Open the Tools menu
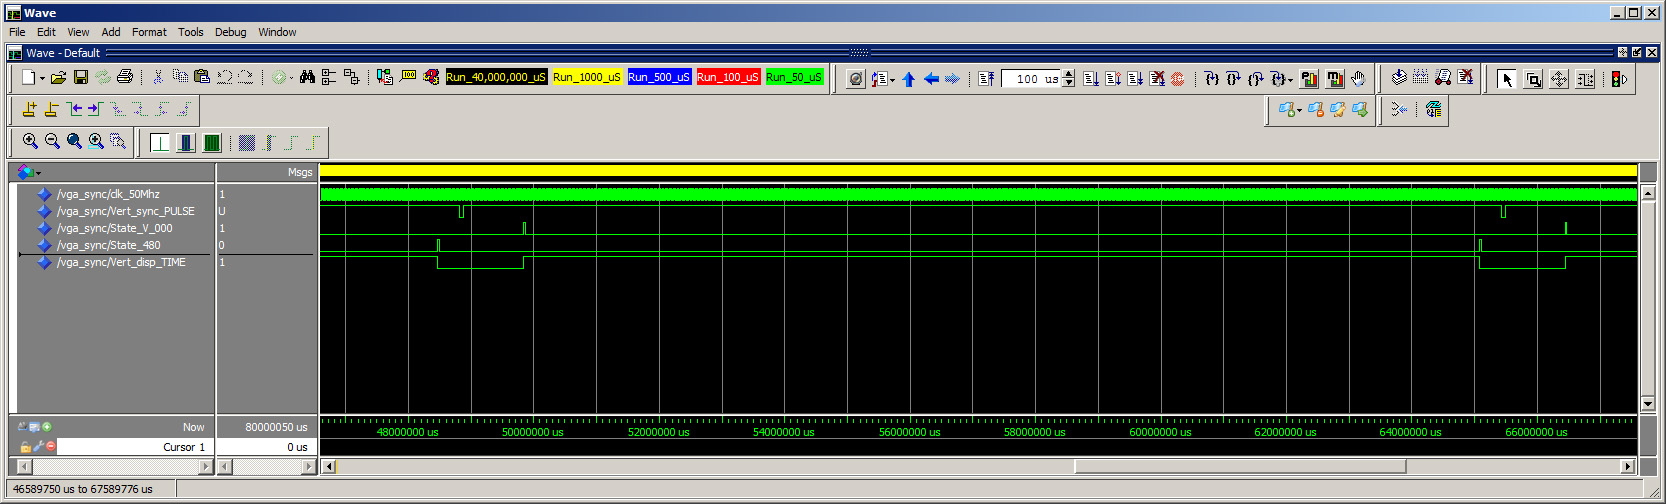This screenshot has width=1666, height=504. (x=190, y=32)
